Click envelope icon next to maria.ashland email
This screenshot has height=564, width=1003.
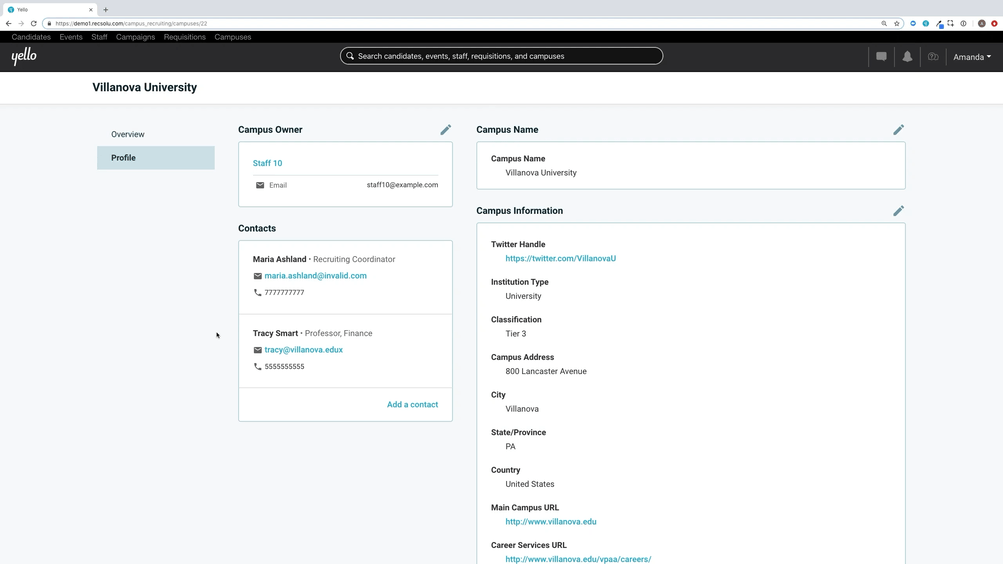(258, 276)
